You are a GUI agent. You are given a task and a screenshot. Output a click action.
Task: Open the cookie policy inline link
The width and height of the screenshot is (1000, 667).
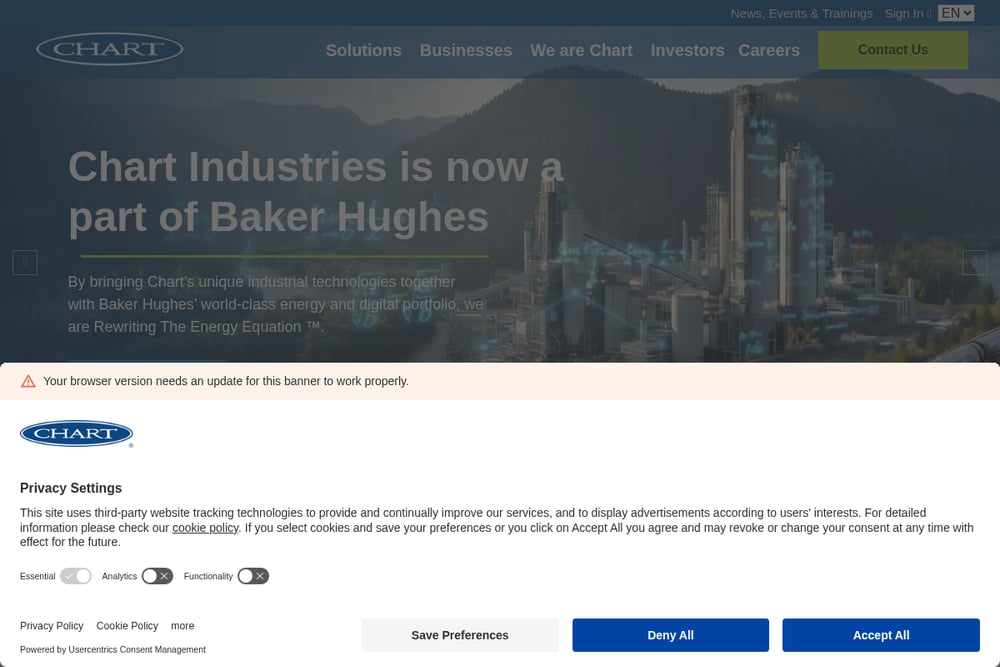205,527
